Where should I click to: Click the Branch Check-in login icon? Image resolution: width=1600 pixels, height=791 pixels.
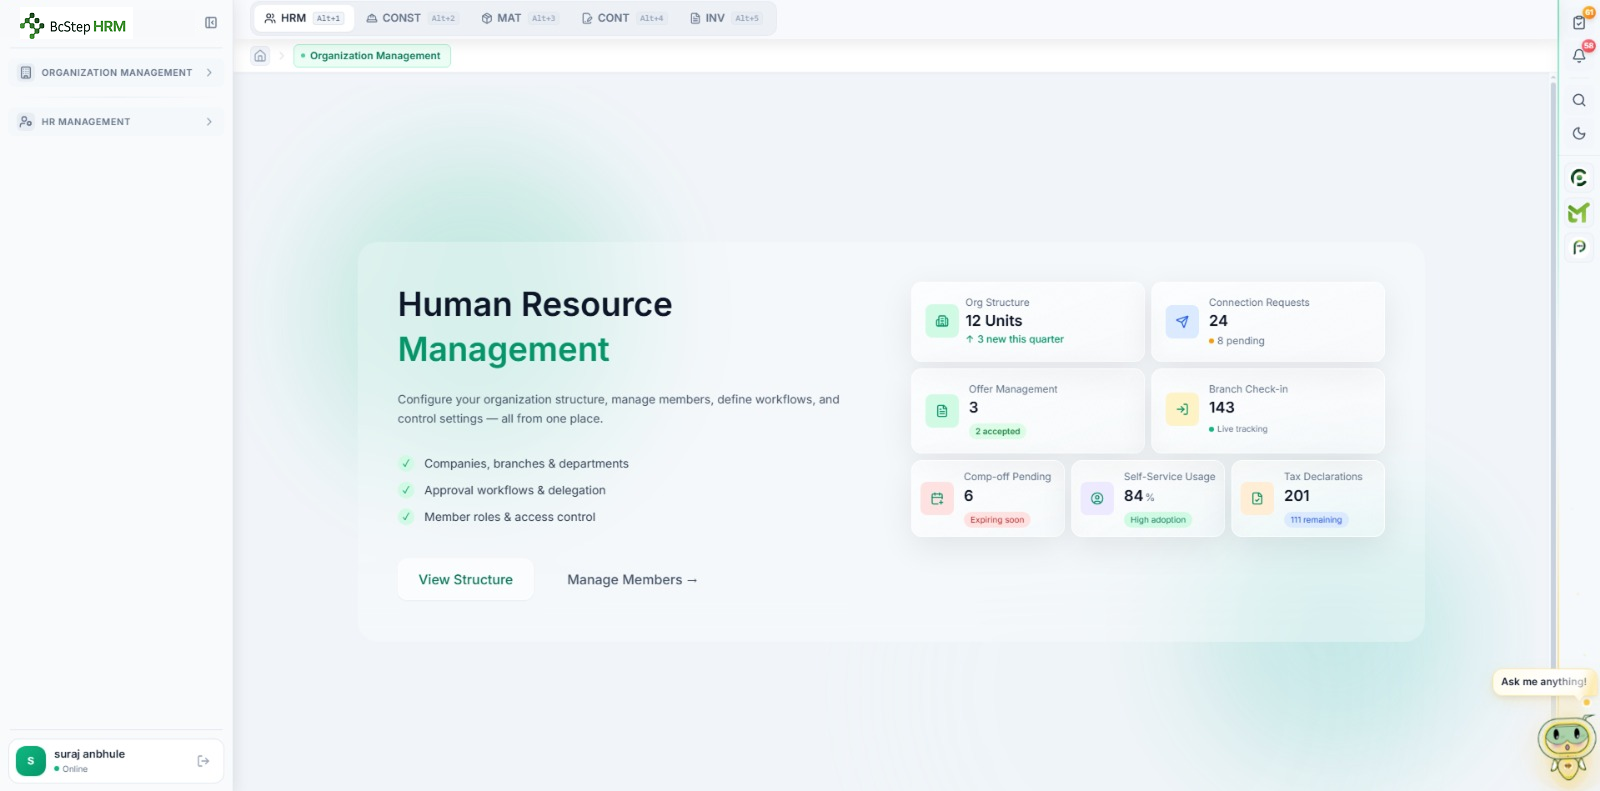[x=1182, y=409]
